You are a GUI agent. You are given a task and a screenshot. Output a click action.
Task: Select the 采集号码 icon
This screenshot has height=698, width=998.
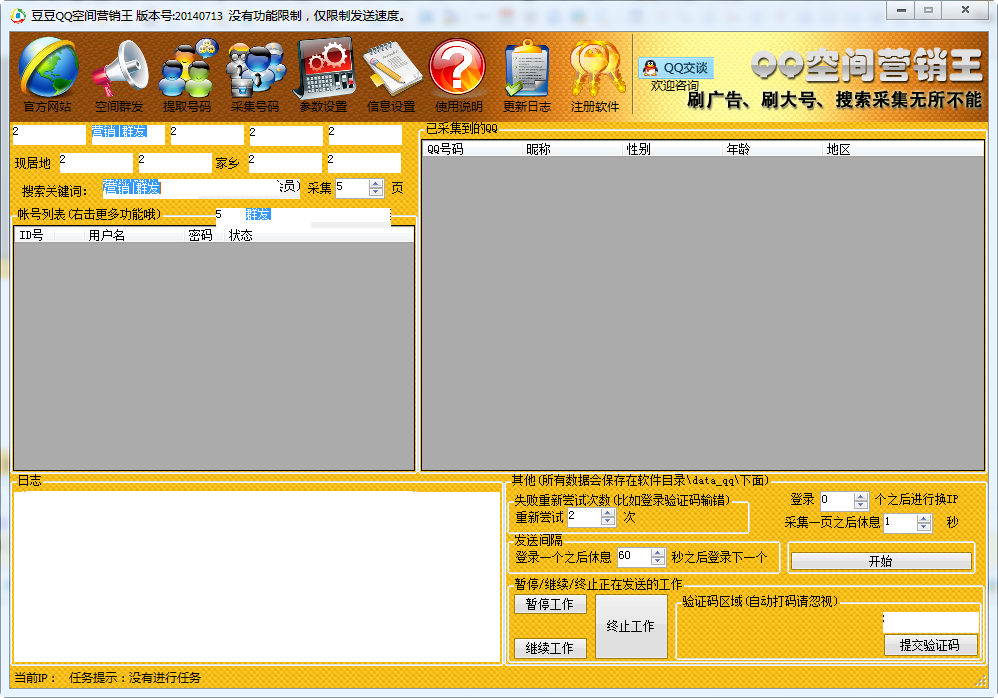[255, 76]
